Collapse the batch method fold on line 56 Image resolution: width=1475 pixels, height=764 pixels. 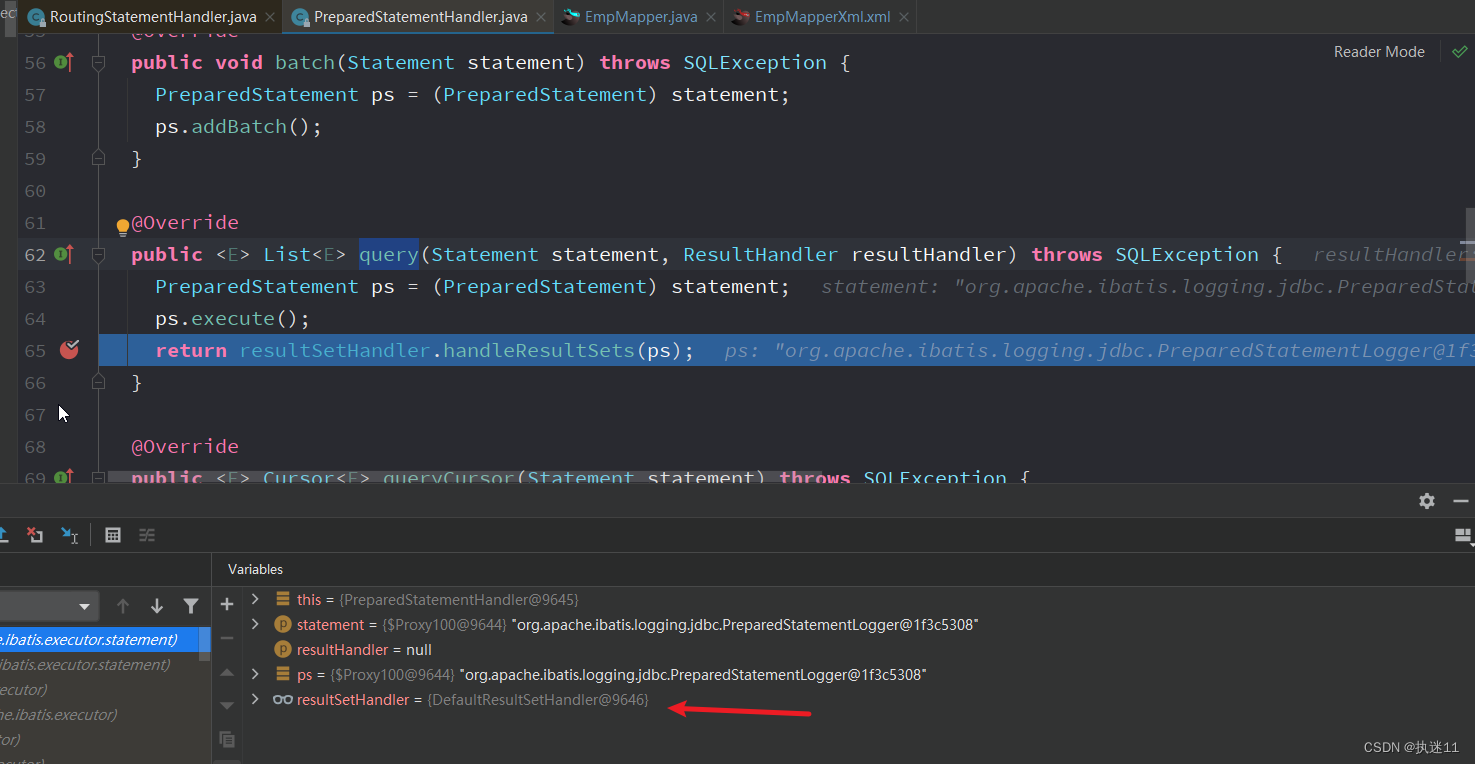pyautogui.click(x=98, y=62)
